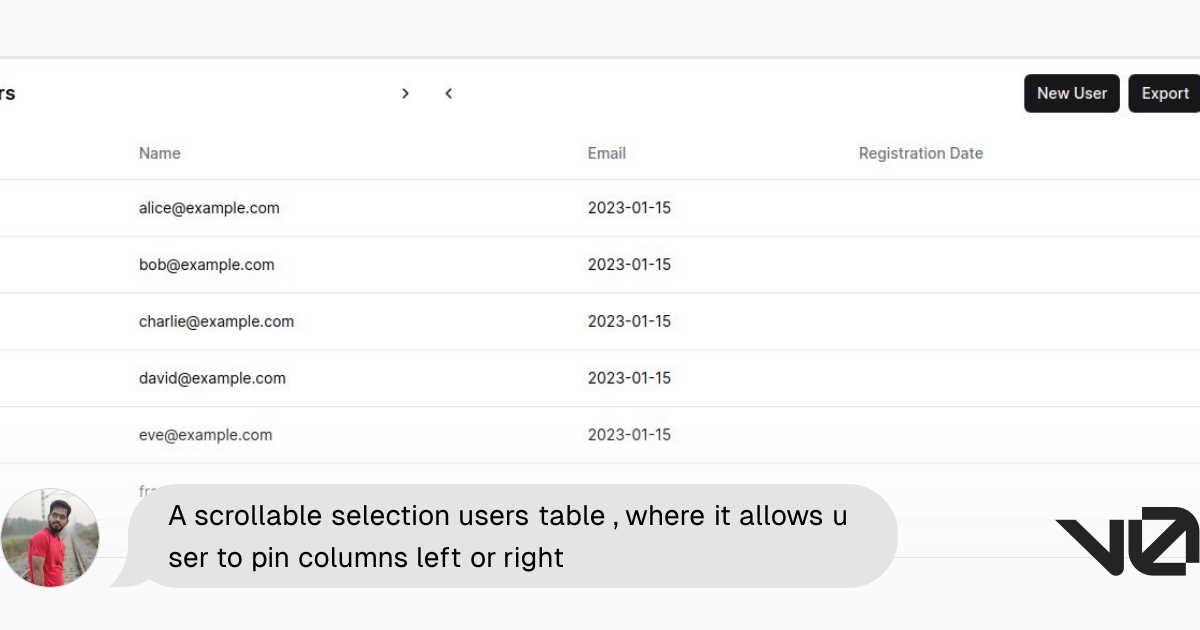
Task: Click the Export button
Action: tap(1165, 93)
